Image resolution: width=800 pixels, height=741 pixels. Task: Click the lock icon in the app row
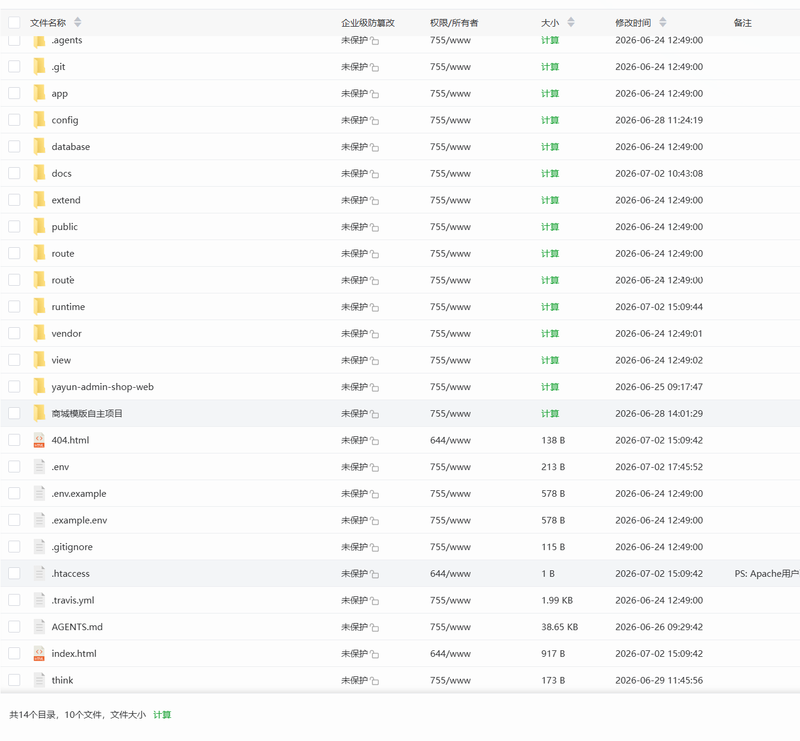tap(374, 94)
